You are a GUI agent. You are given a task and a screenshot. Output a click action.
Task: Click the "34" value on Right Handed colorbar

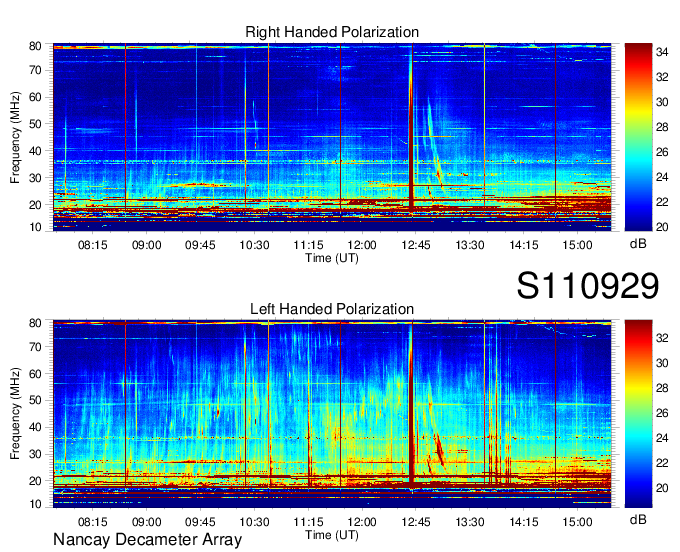(662, 52)
